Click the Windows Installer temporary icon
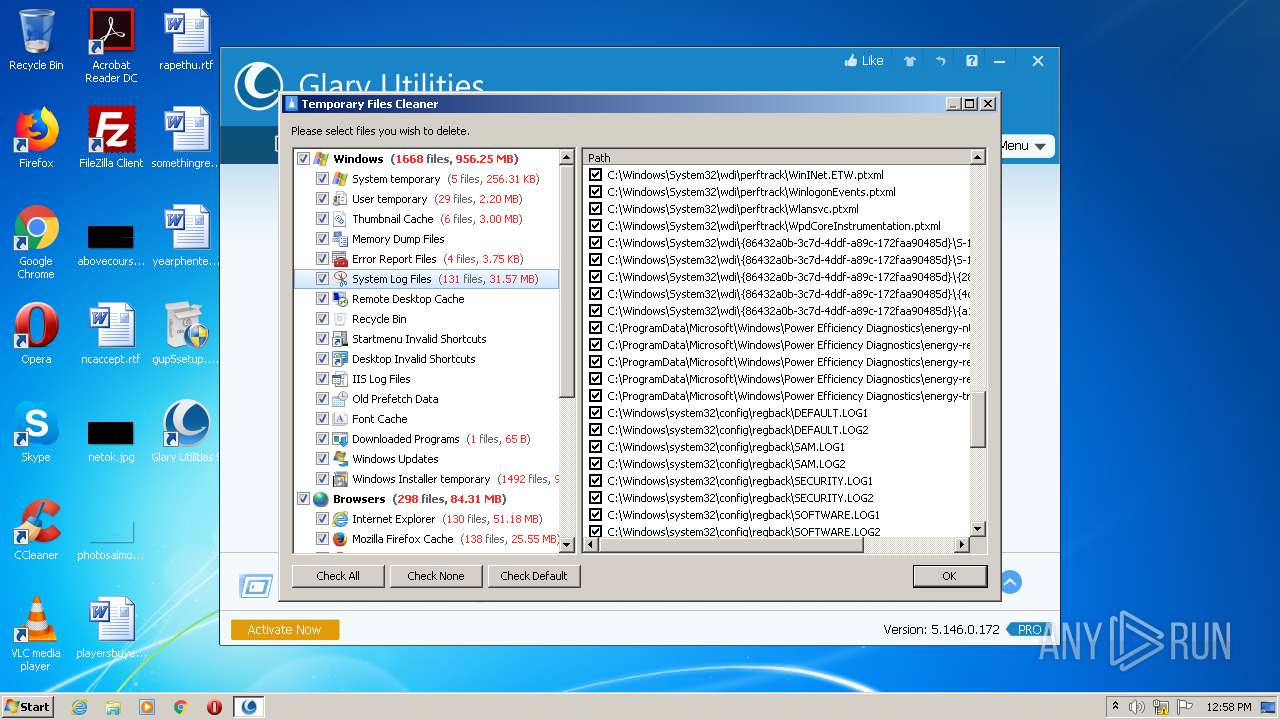 click(340, 479)
